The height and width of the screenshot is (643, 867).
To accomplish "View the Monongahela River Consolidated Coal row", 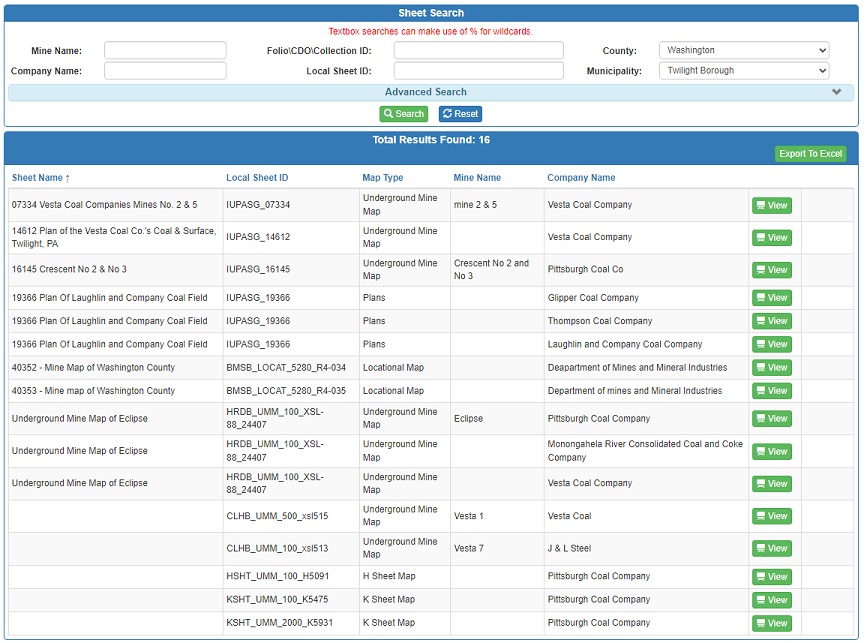I will (772, 452).
